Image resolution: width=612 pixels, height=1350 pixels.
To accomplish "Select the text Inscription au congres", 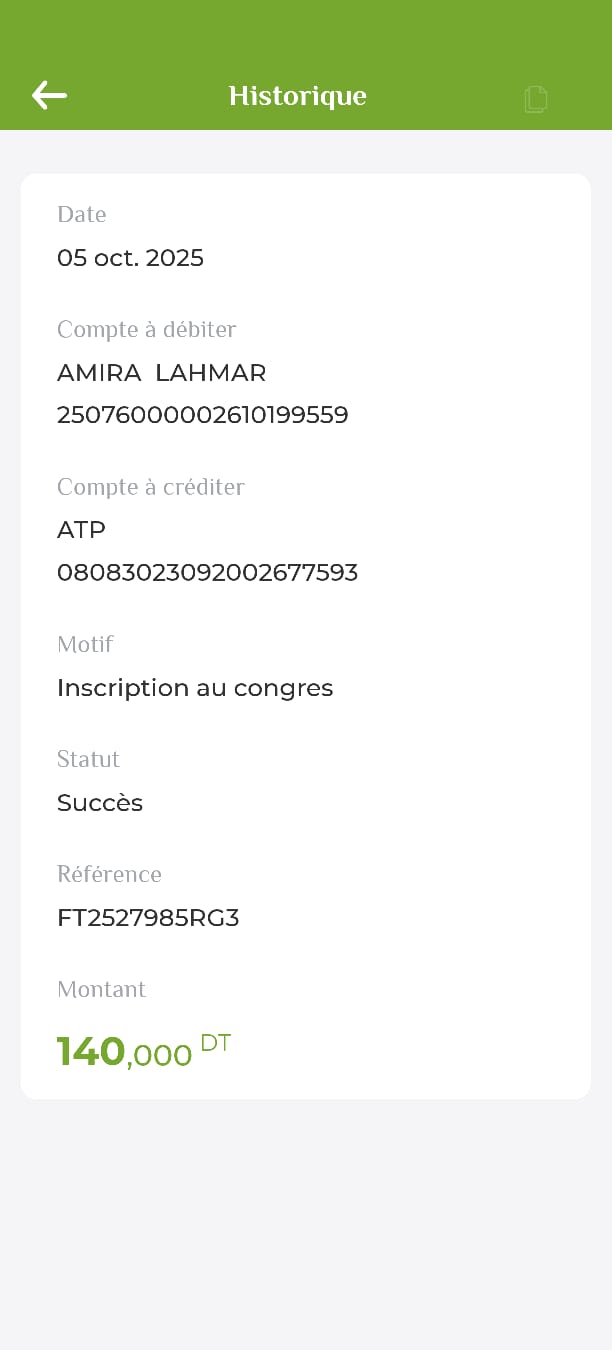I will click(195, 688).
